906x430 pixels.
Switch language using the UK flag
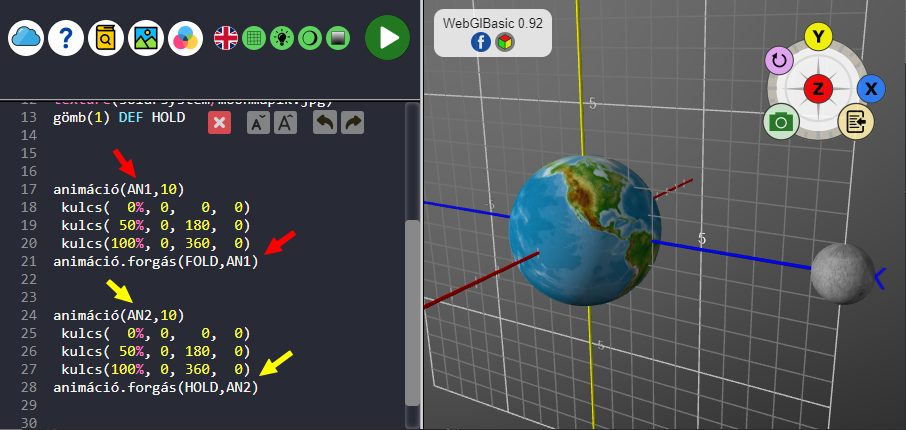point(226,38)
